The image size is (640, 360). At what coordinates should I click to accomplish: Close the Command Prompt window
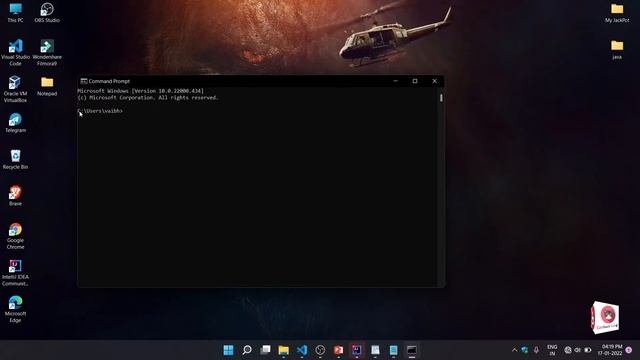tap(434, 81)
